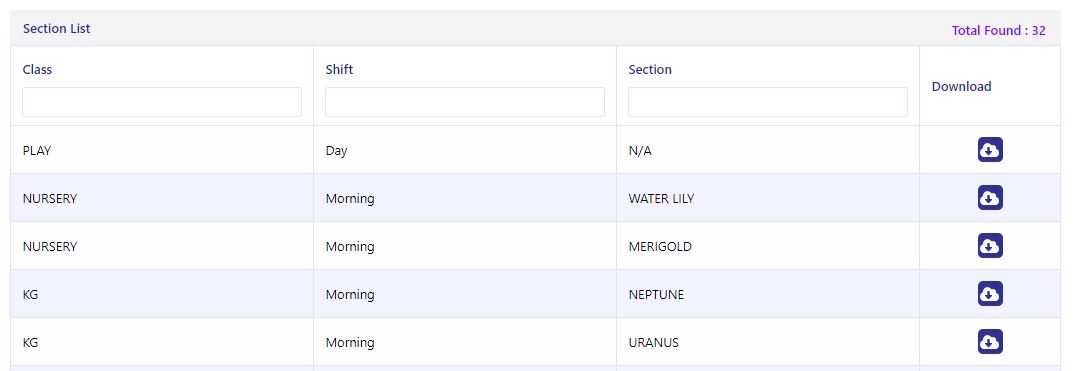The height and width of the screenshot is (371, 1073).
Task: Download the KG NEPTUNE section
Action: (x=990, y=293)
